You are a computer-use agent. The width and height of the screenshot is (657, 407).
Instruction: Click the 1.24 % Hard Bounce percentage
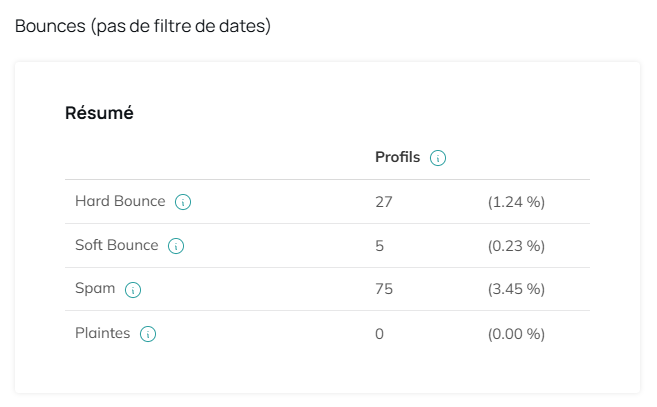(x=516, y=202)
